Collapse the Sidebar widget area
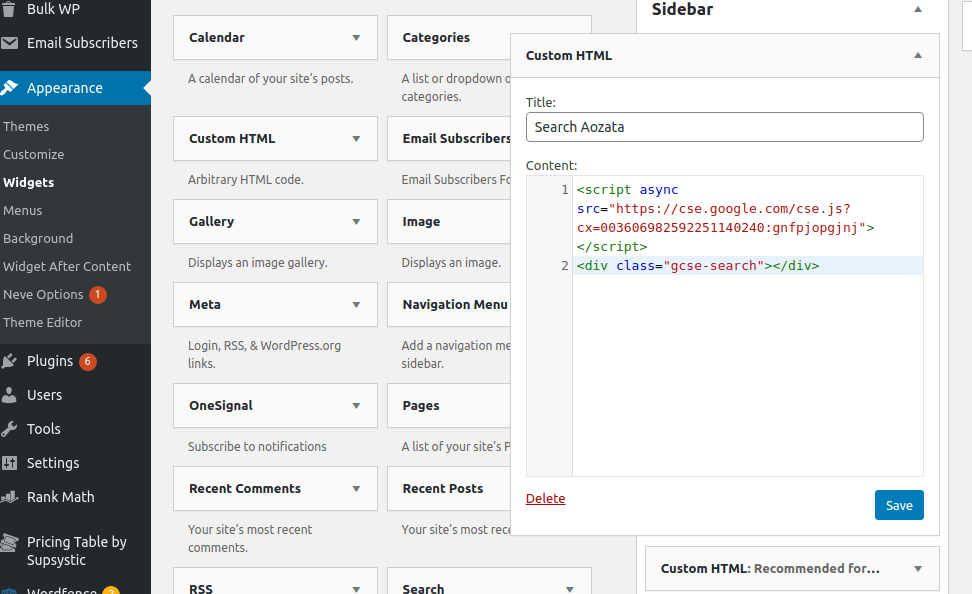The image size is (972, 594). [x=917, y=10]
